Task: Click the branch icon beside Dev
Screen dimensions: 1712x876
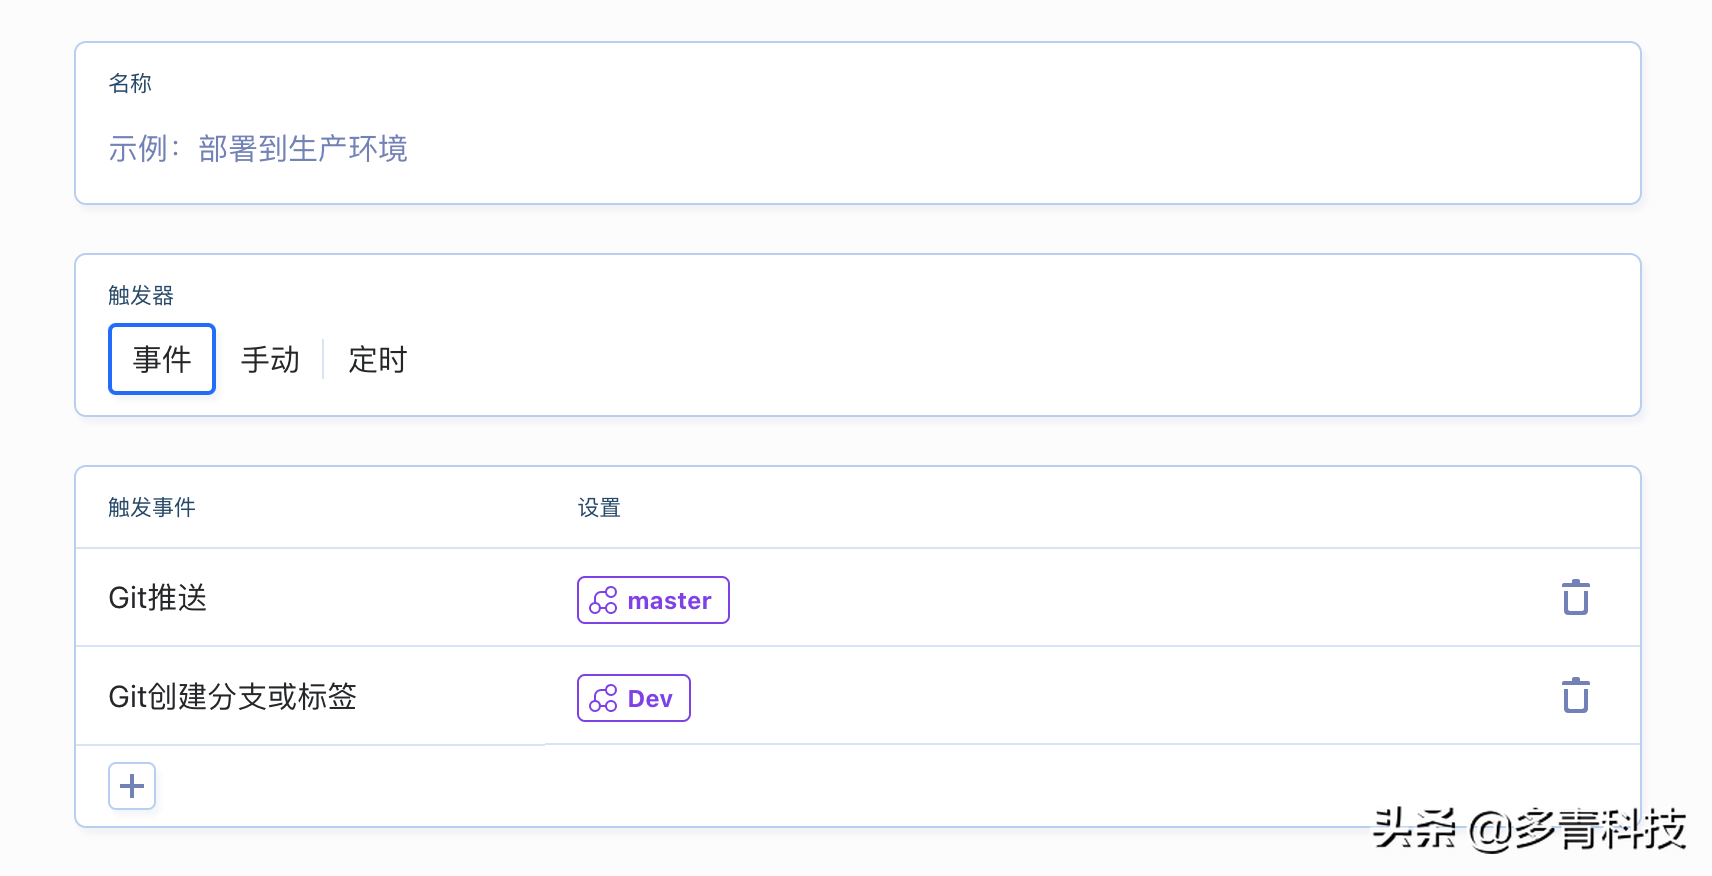Action: click(603, 698)
